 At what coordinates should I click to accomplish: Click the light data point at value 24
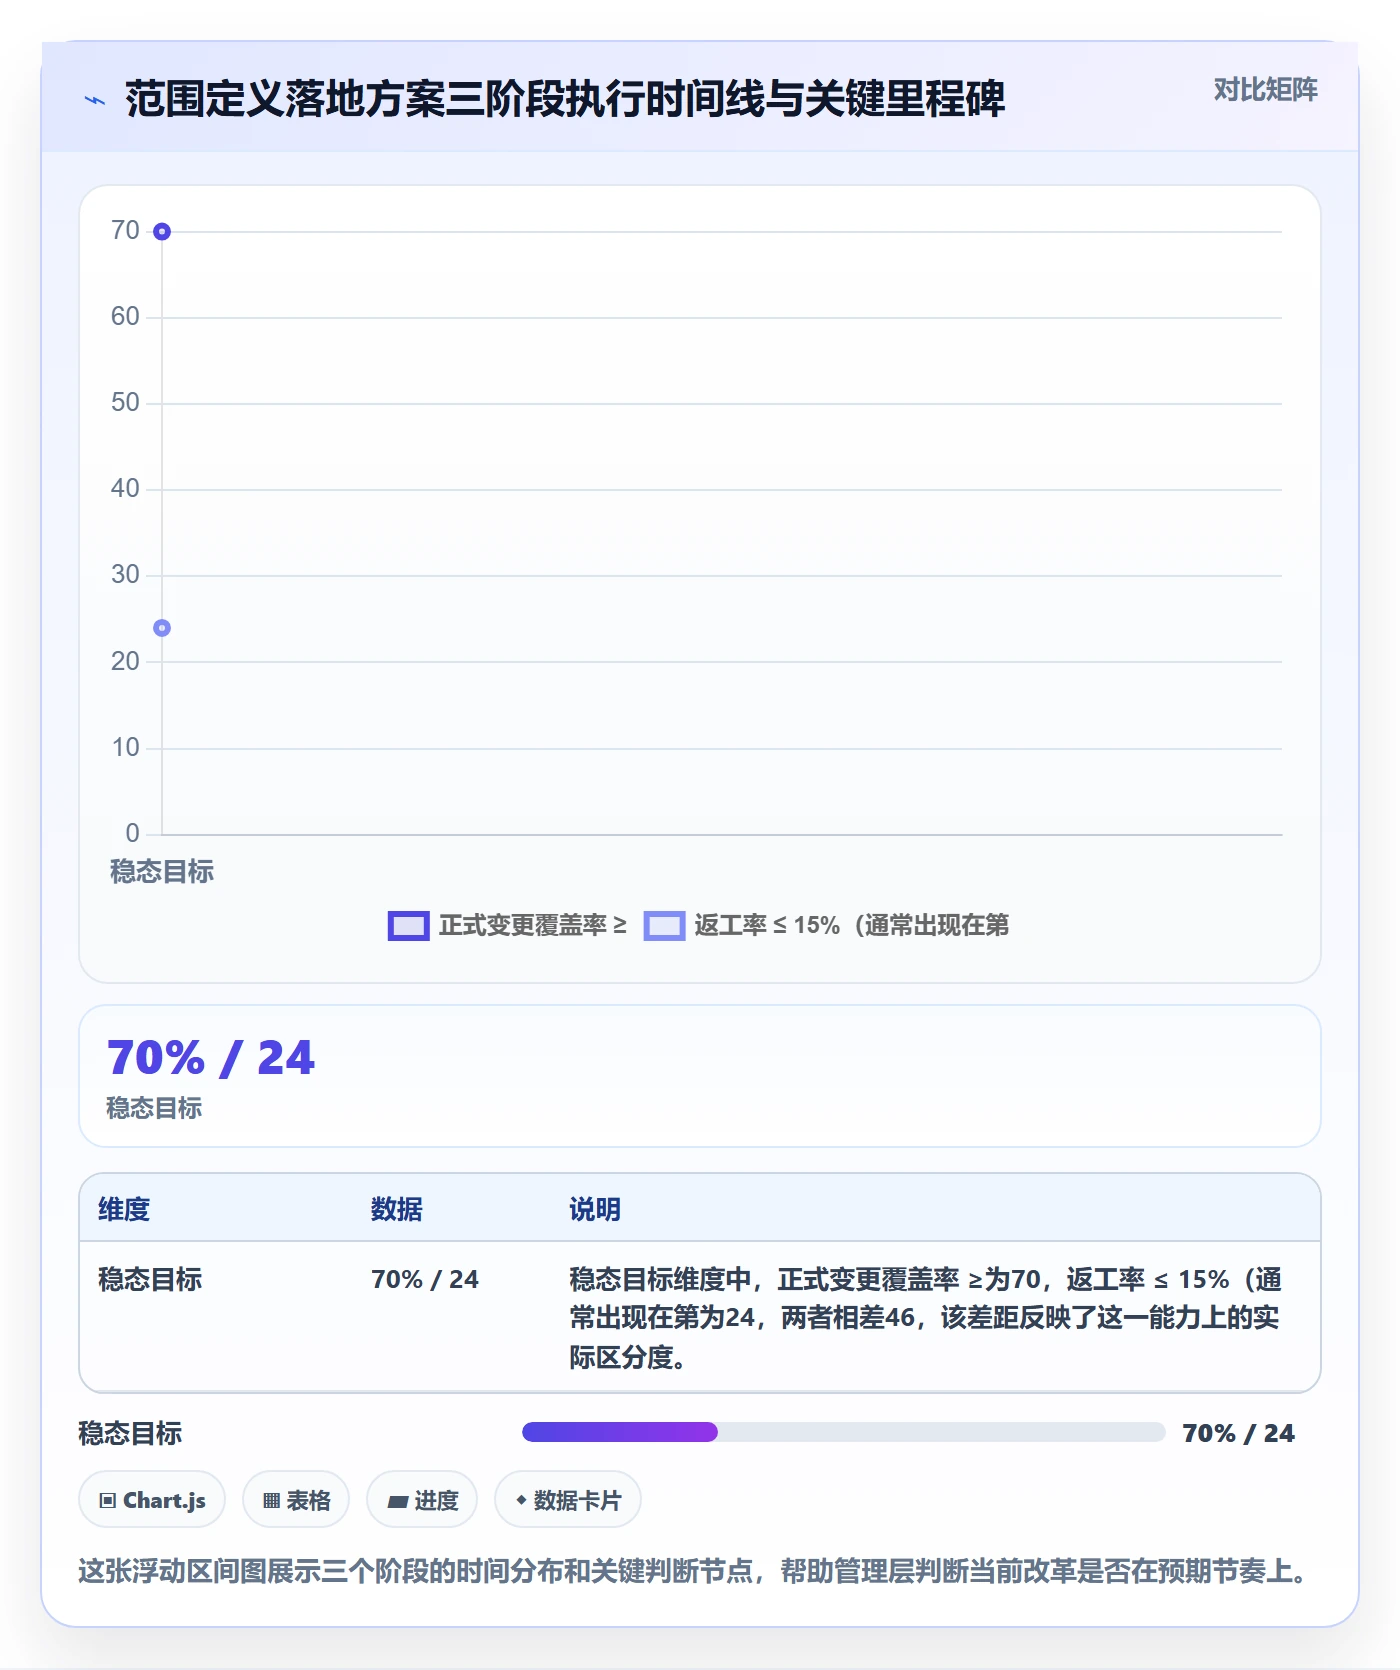click(162, 628)
